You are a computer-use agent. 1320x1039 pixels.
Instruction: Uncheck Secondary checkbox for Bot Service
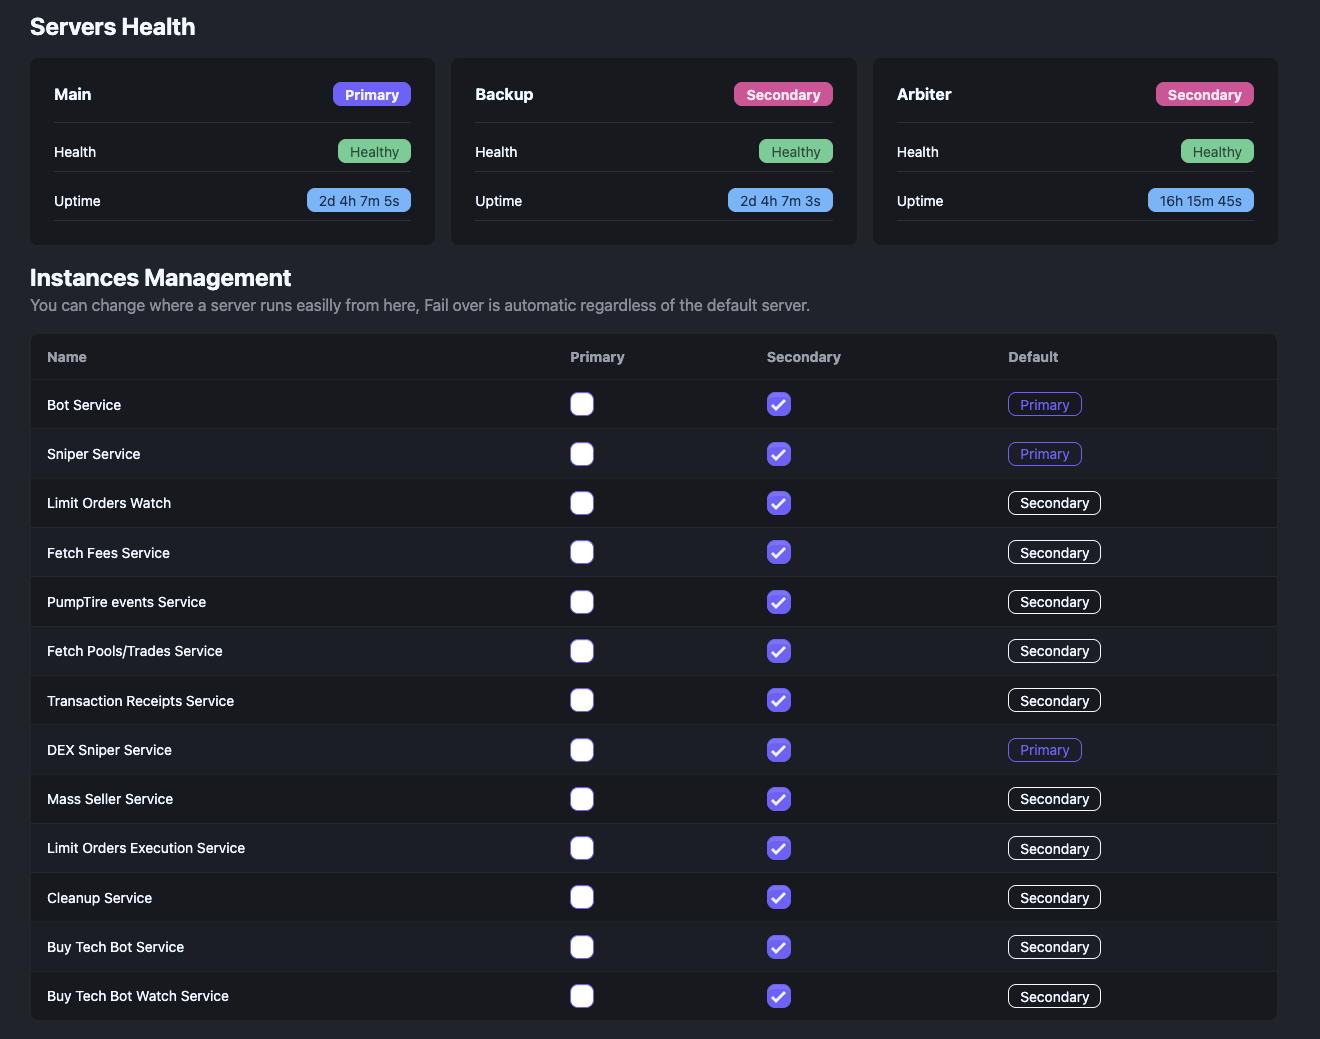click(779, 404)
